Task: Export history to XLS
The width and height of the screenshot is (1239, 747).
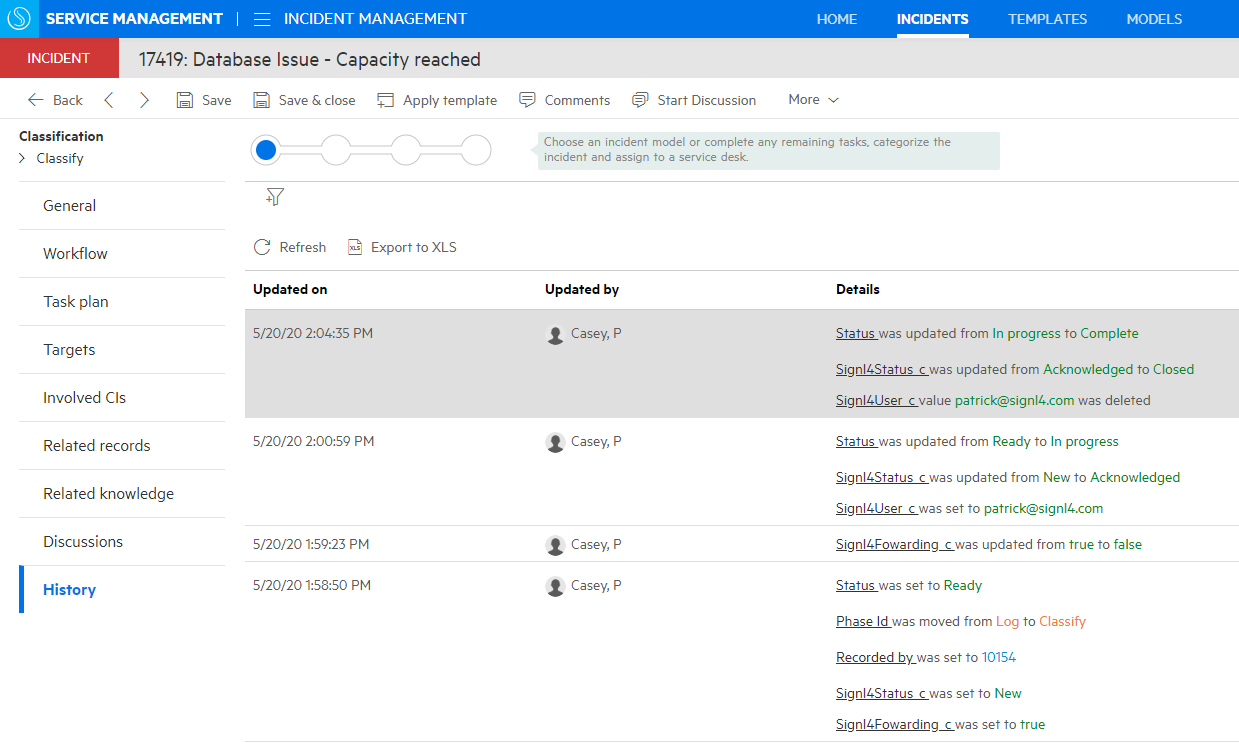Action: click(402, 247)
